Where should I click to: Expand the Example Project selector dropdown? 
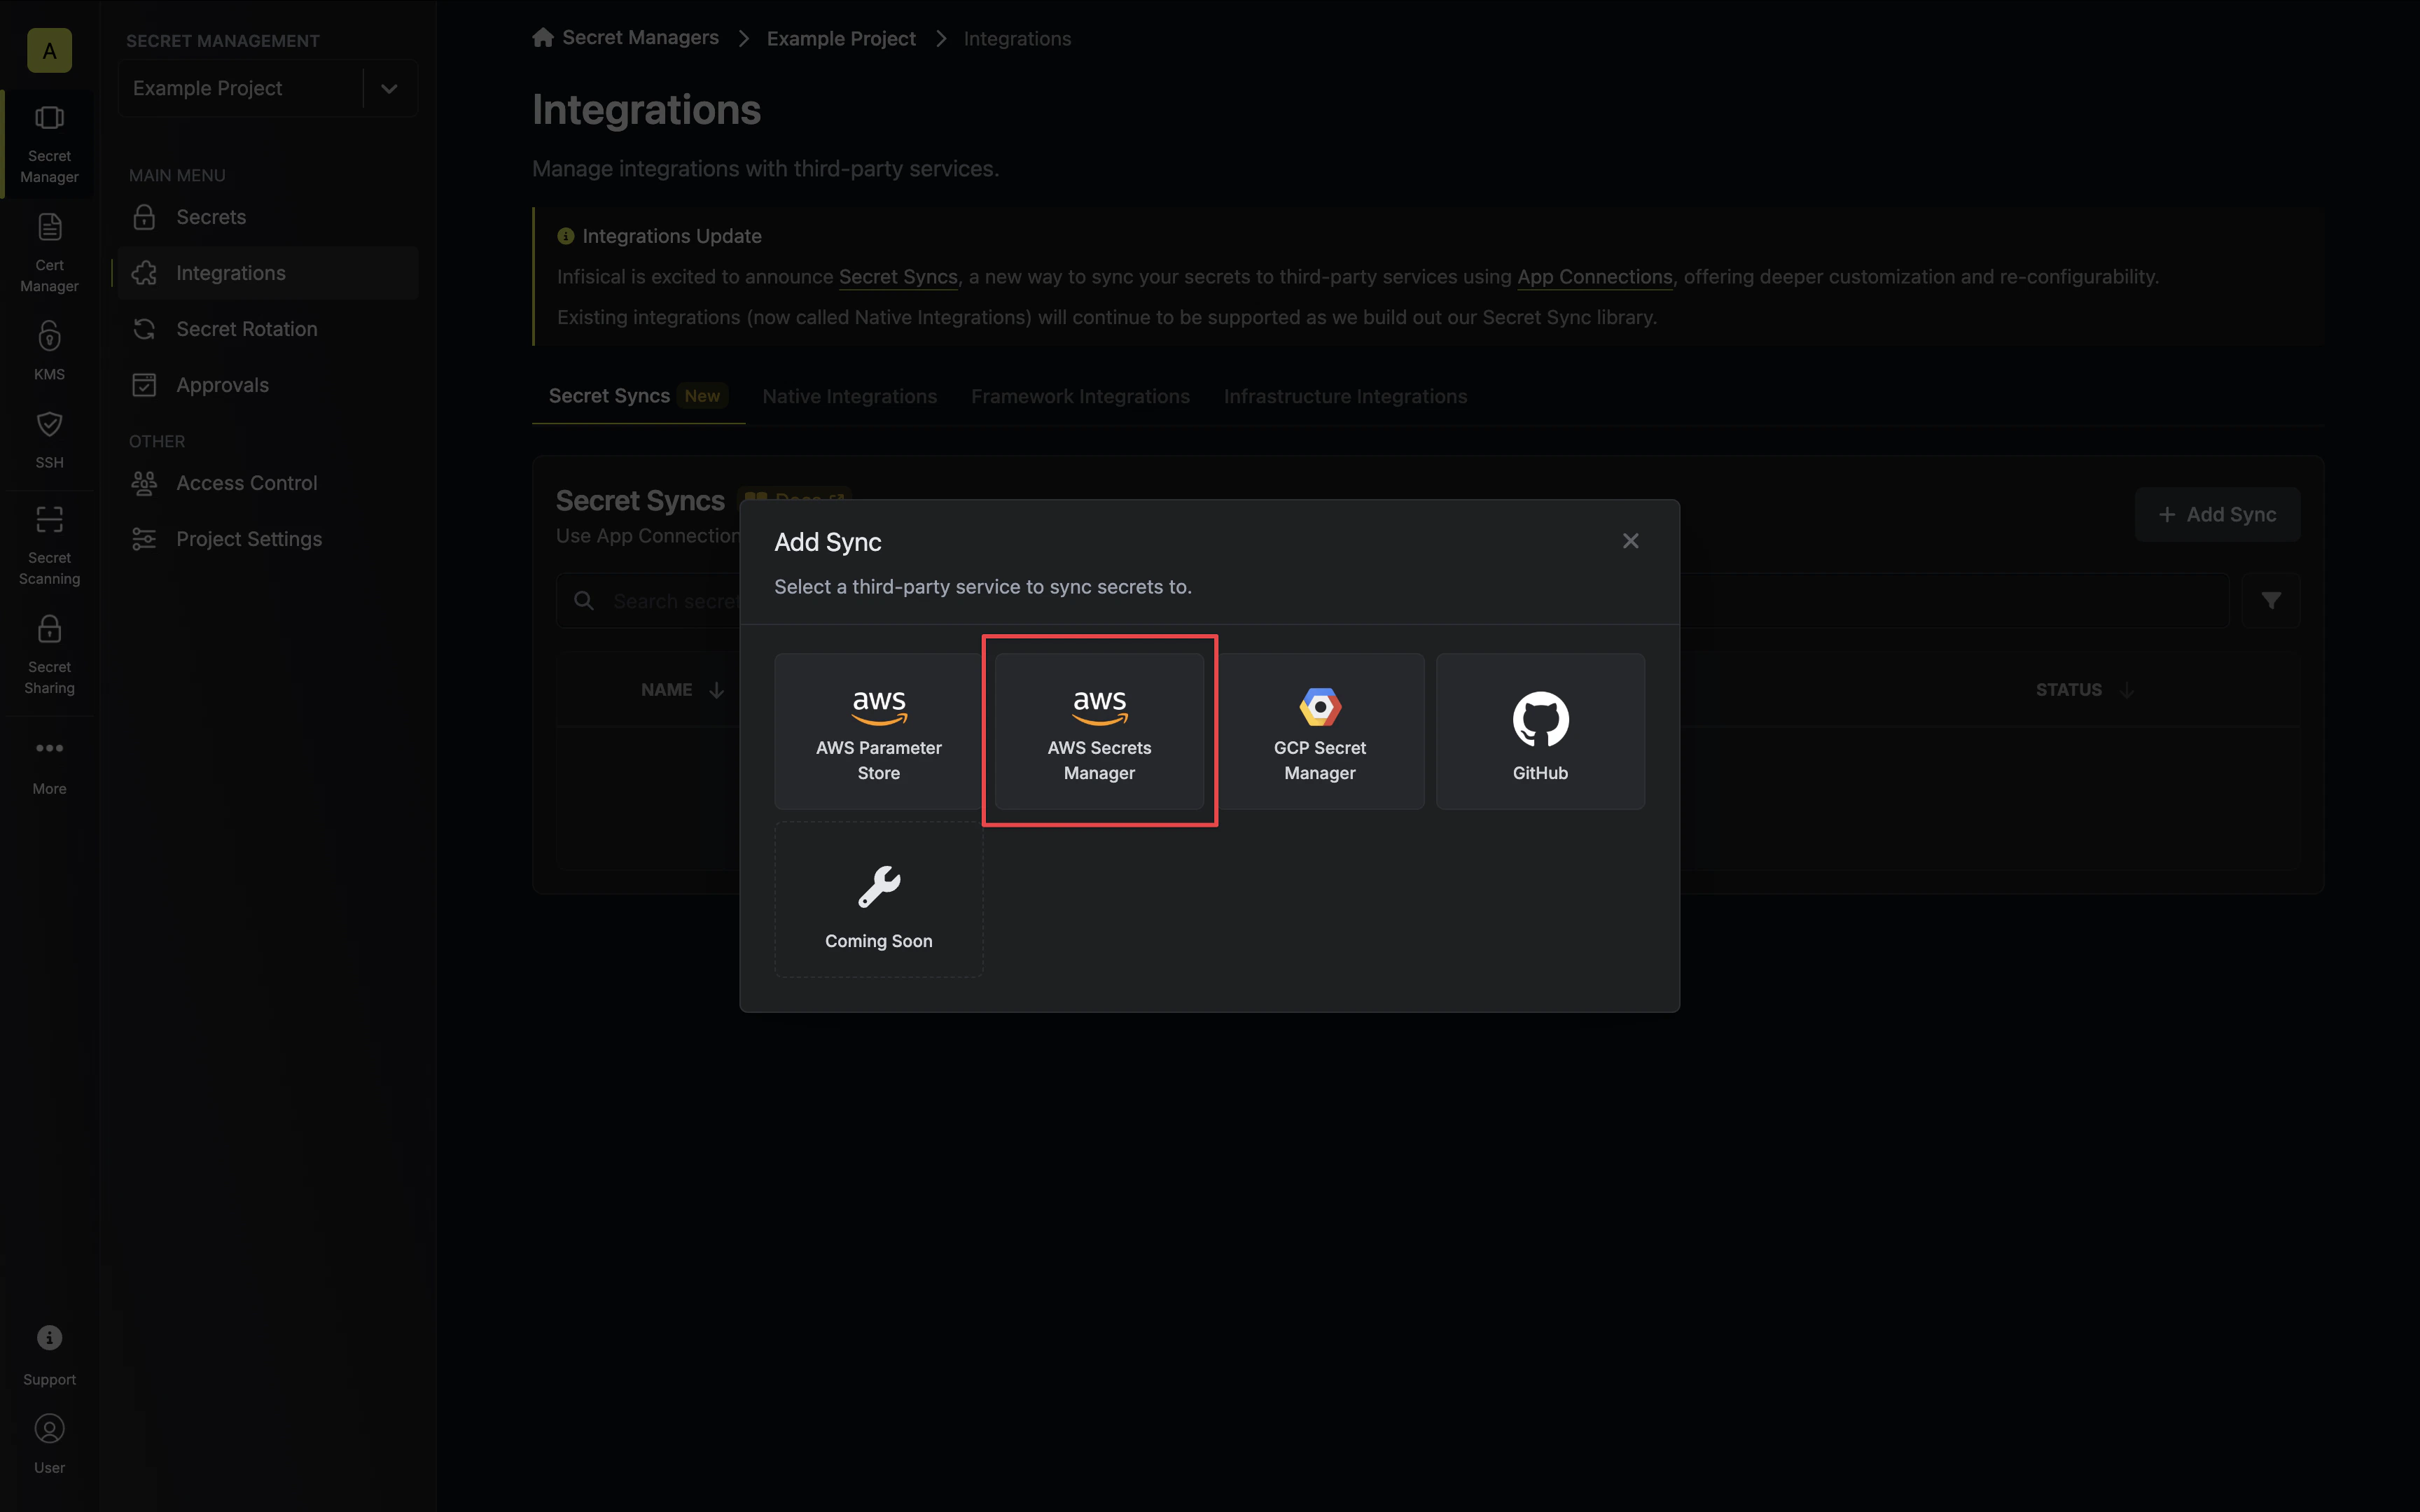point(389,88)
